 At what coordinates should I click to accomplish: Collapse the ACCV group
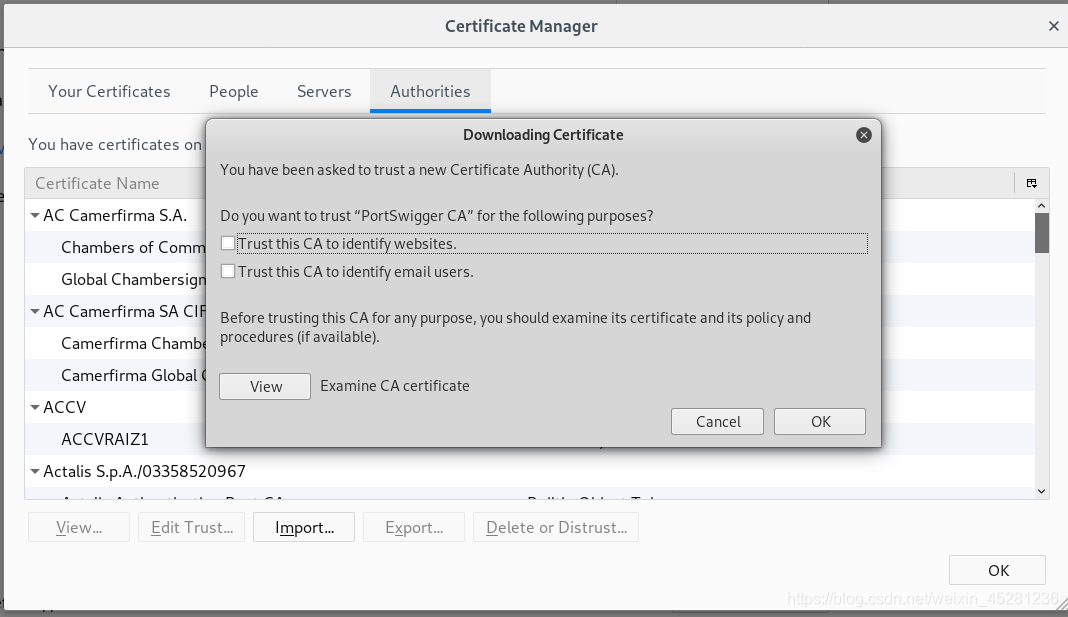click(35, 407)
